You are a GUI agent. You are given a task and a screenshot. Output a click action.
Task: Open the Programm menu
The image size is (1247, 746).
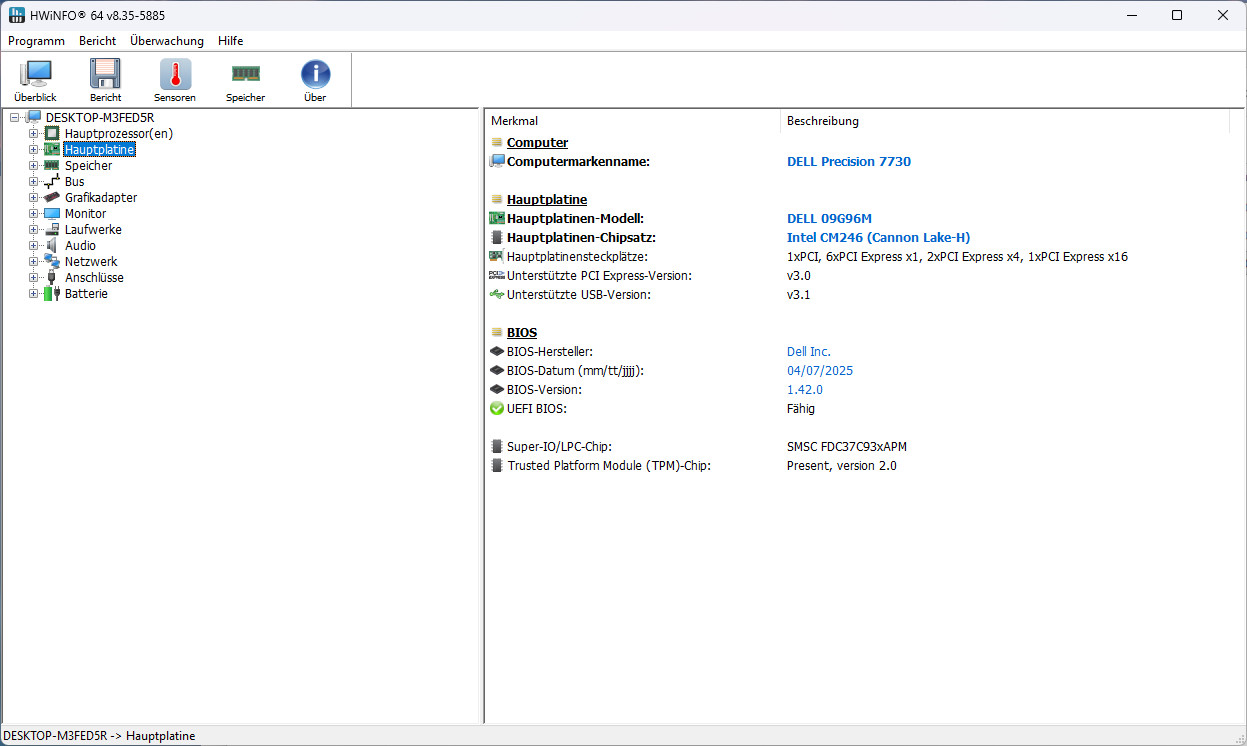point(37,41)
